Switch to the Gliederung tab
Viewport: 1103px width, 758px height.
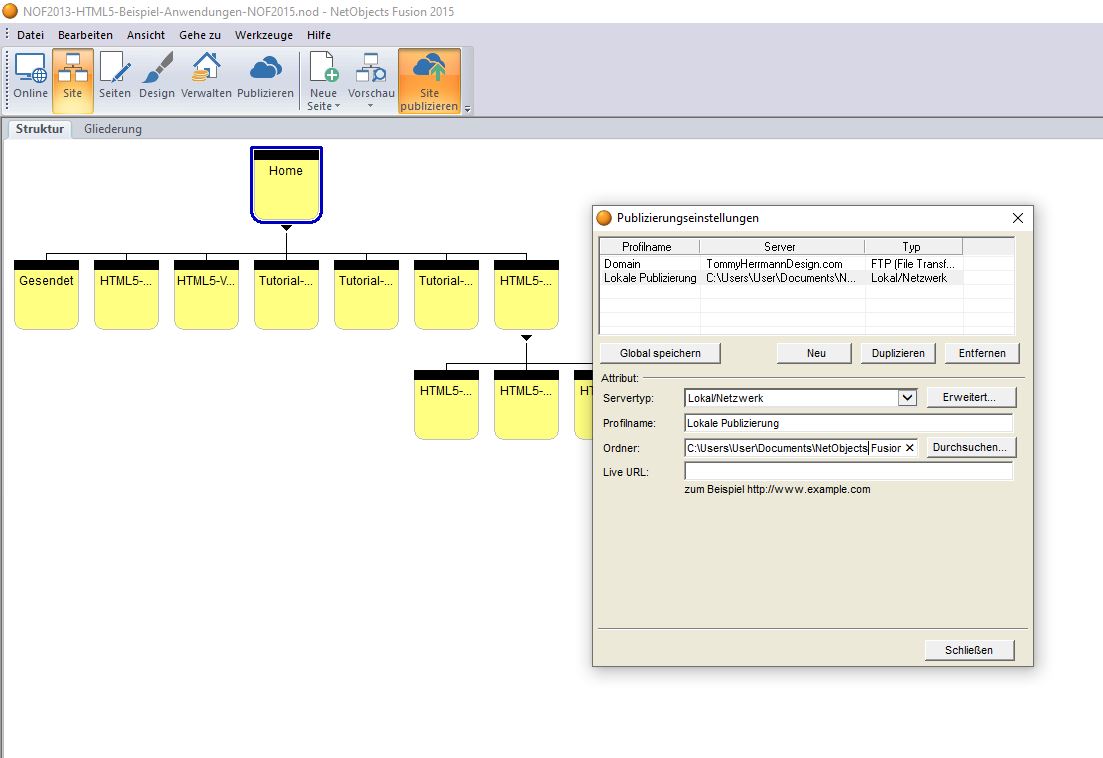(x=113, y=129)
